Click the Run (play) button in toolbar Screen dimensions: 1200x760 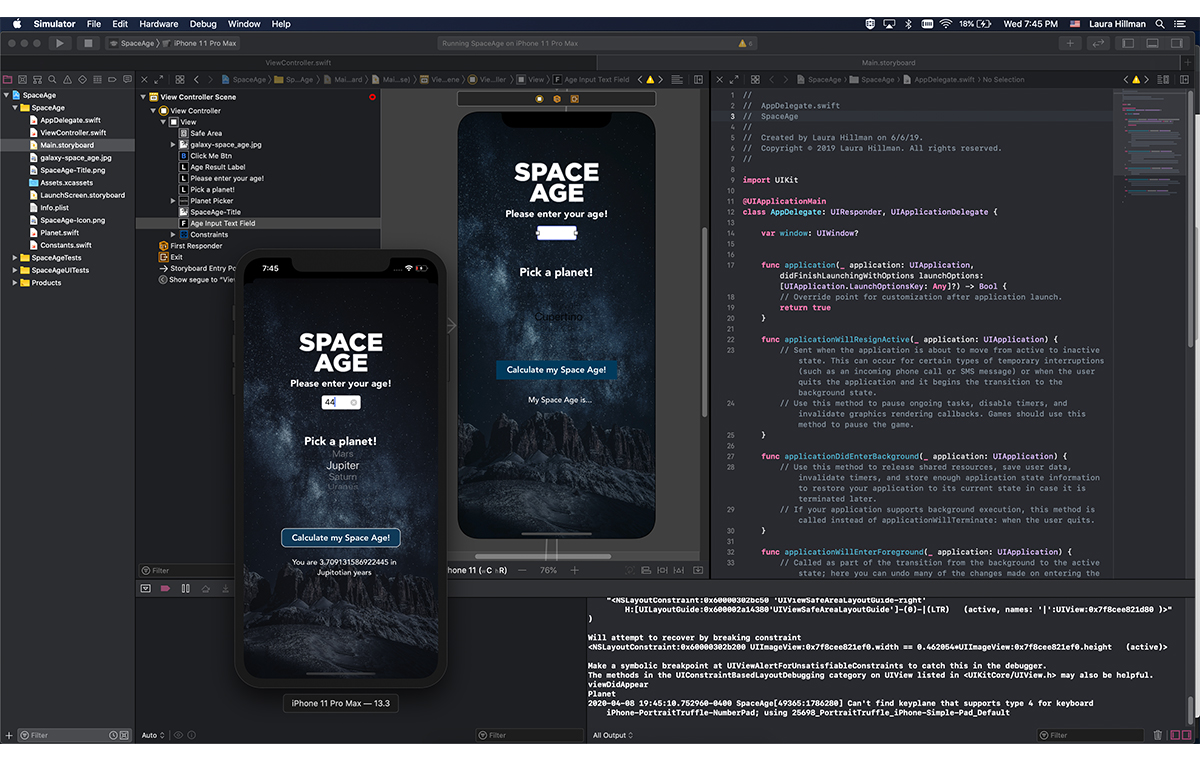coord(60,43)
